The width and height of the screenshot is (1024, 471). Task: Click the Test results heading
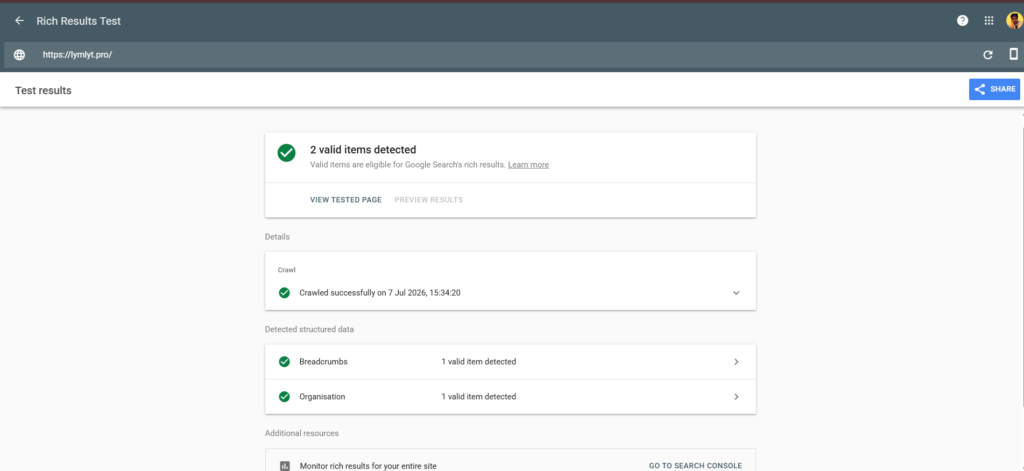(x=43, y=91)
